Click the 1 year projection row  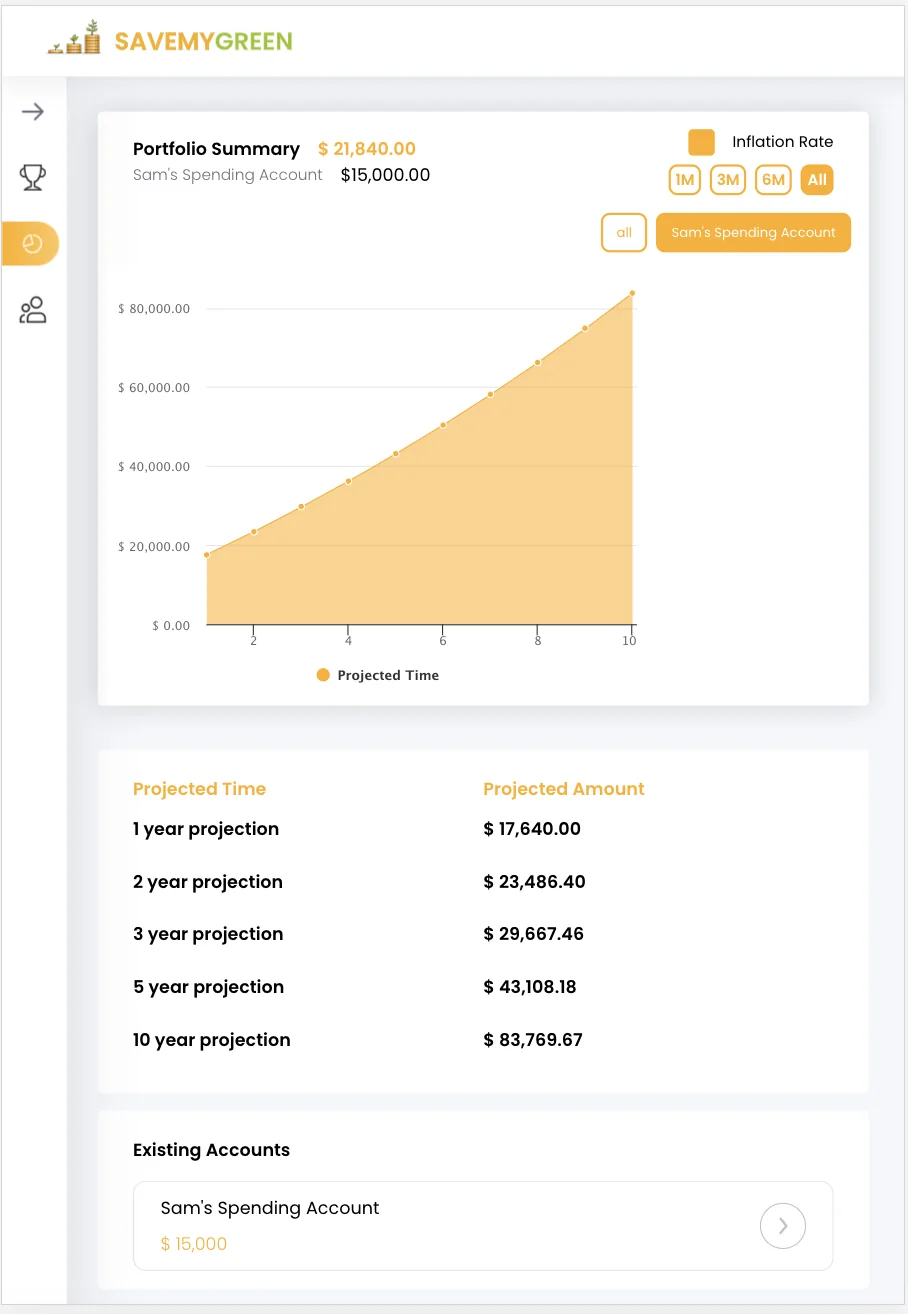point(206,829)
